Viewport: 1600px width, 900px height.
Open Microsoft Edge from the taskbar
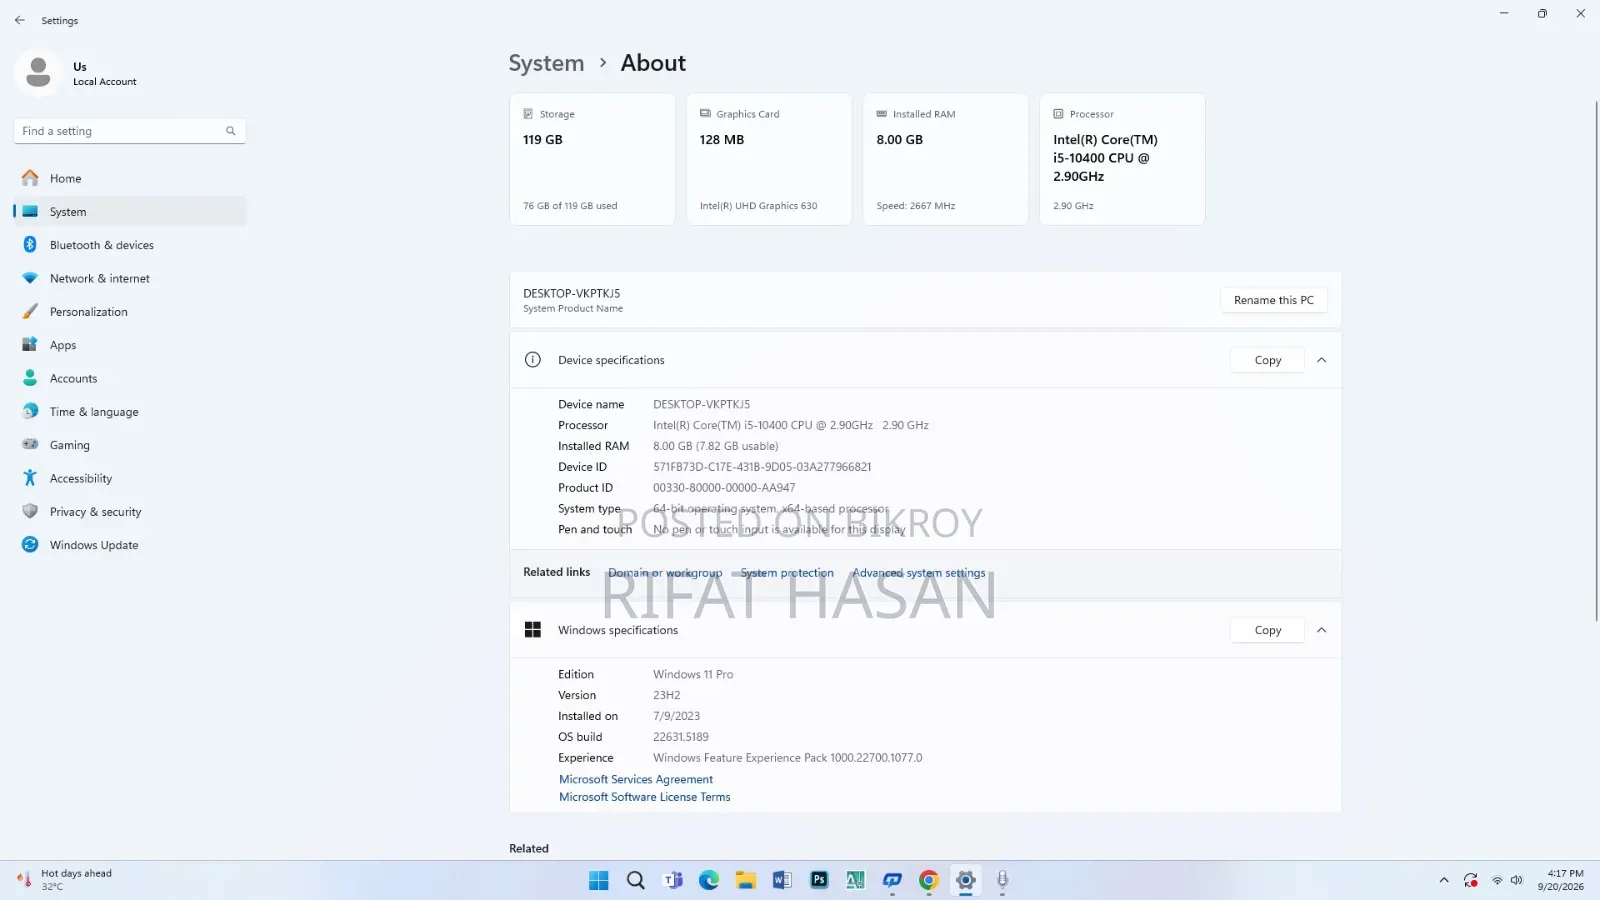pyautogui.click(x=709, y=880)
